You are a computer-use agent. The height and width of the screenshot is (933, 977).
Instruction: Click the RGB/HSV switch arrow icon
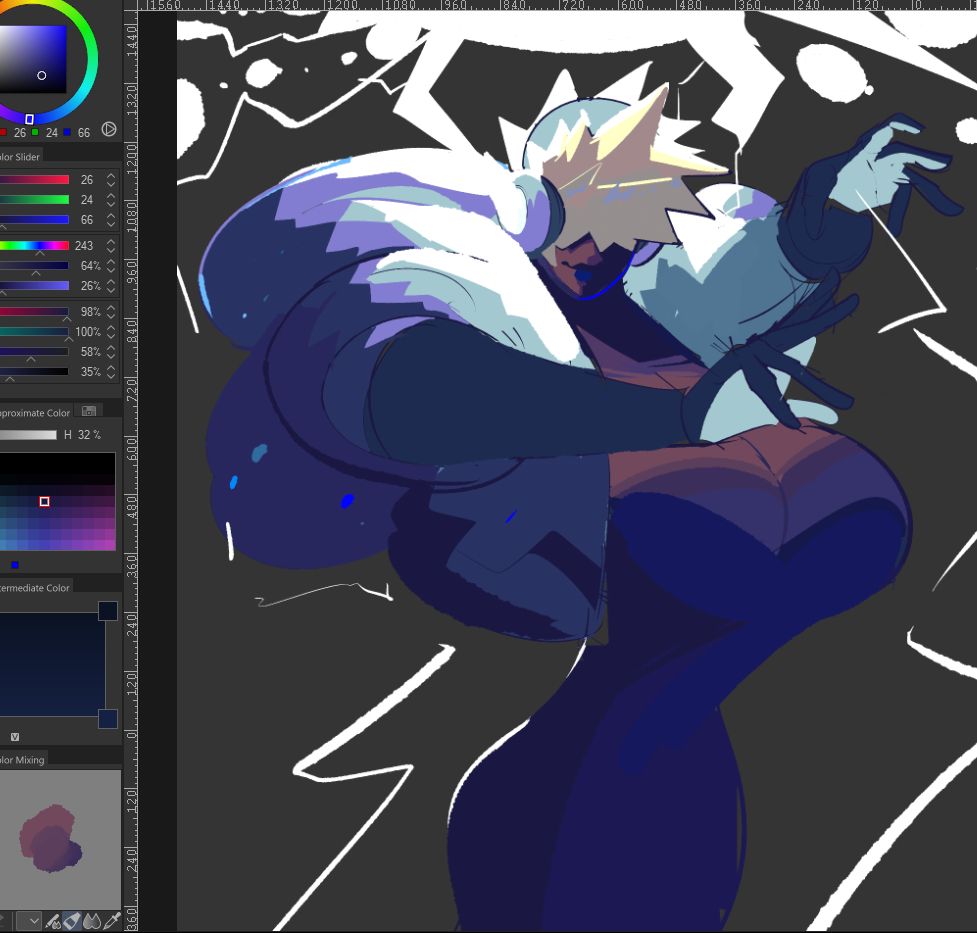pyautogui.click(x=108, y=129)
